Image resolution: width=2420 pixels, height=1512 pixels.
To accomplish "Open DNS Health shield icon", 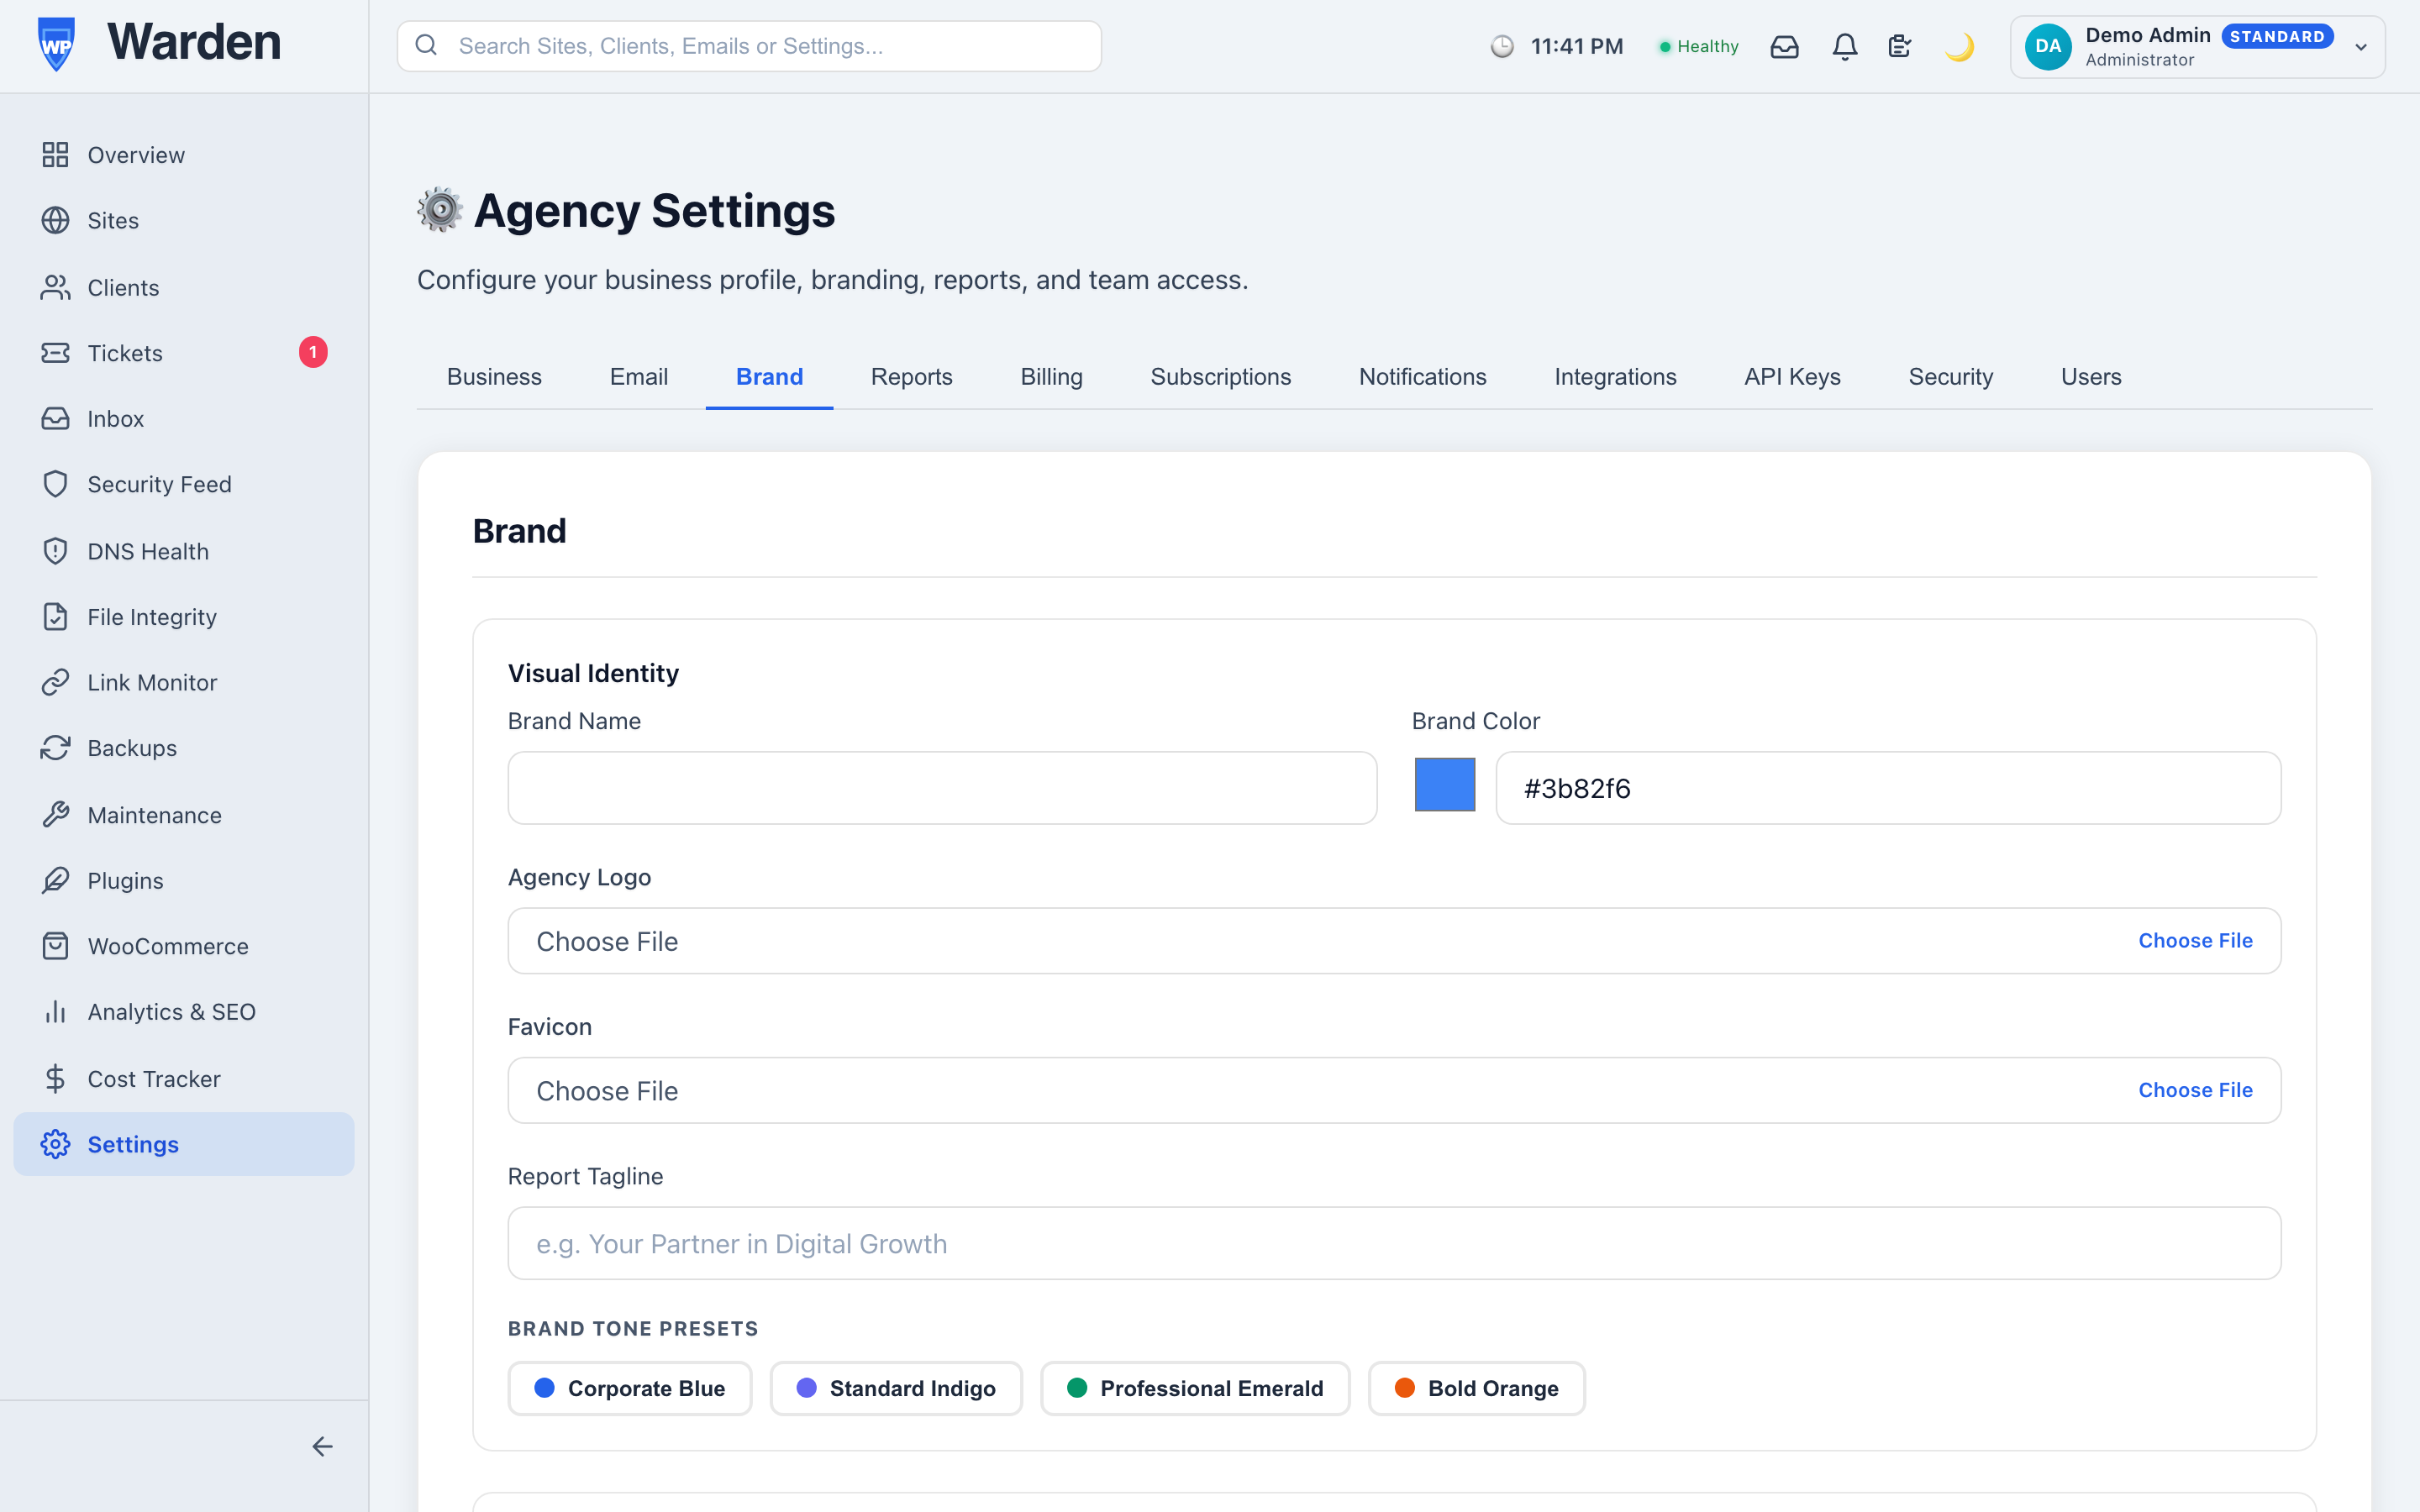I will (55, 551).
